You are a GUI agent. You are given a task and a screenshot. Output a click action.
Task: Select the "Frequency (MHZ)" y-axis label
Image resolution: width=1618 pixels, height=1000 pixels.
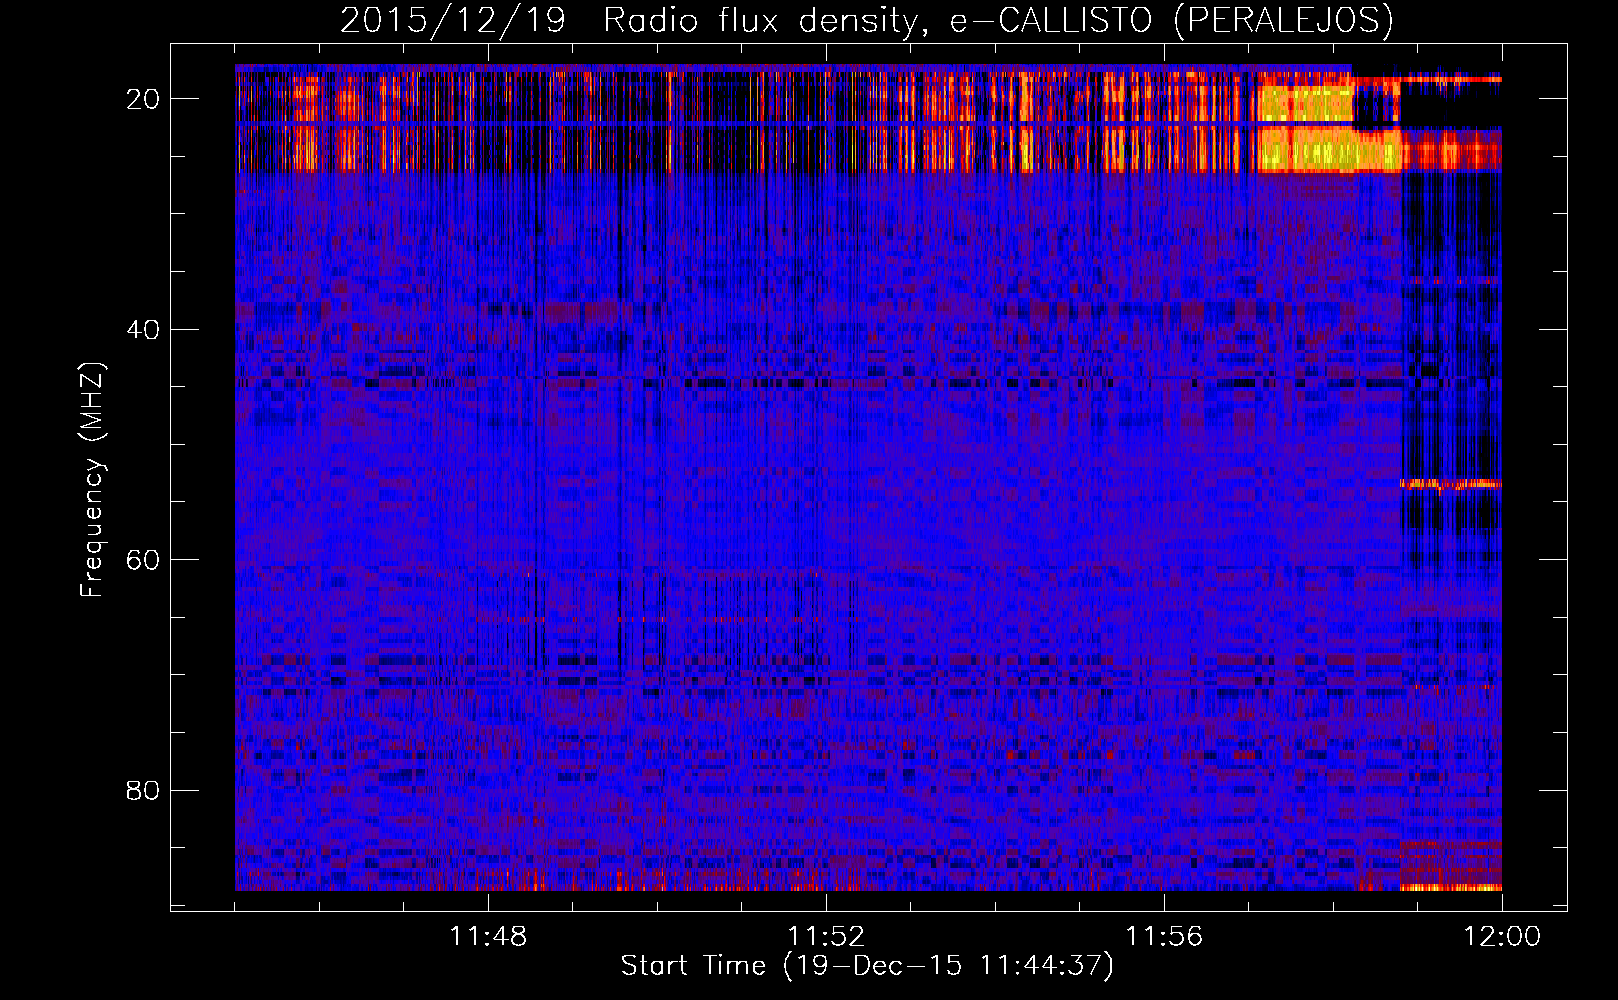pos(92,480)
